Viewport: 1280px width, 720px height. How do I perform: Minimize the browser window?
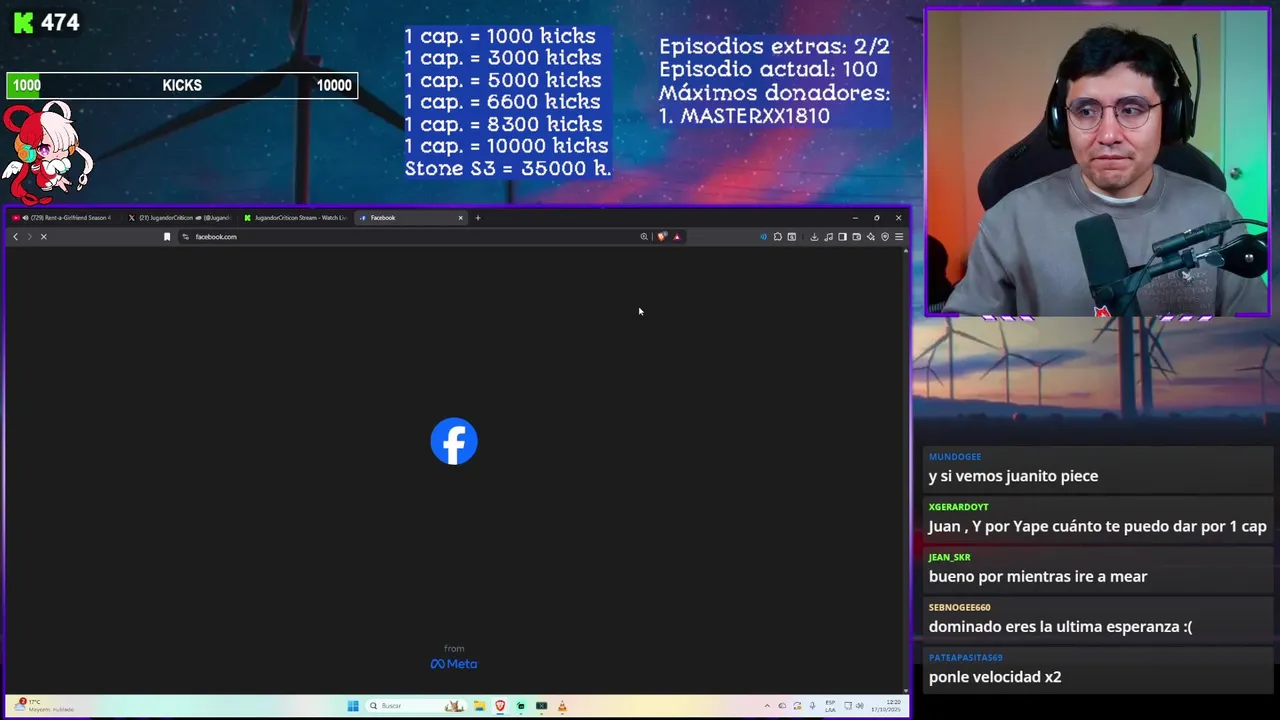click(x=855, y=217)
